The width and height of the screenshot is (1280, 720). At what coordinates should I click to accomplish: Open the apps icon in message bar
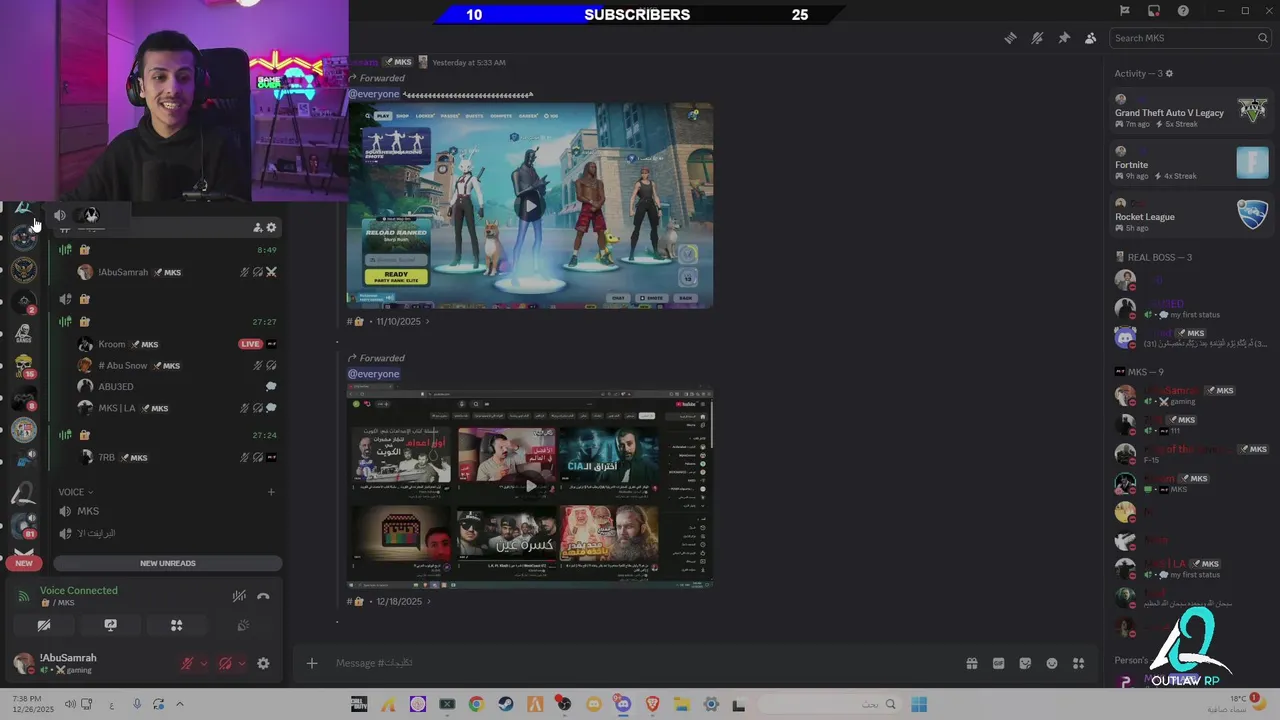tap(1078, 663)
